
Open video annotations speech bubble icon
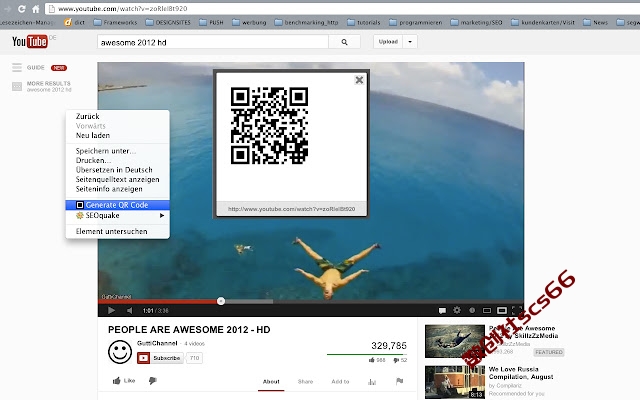point(442,311)
